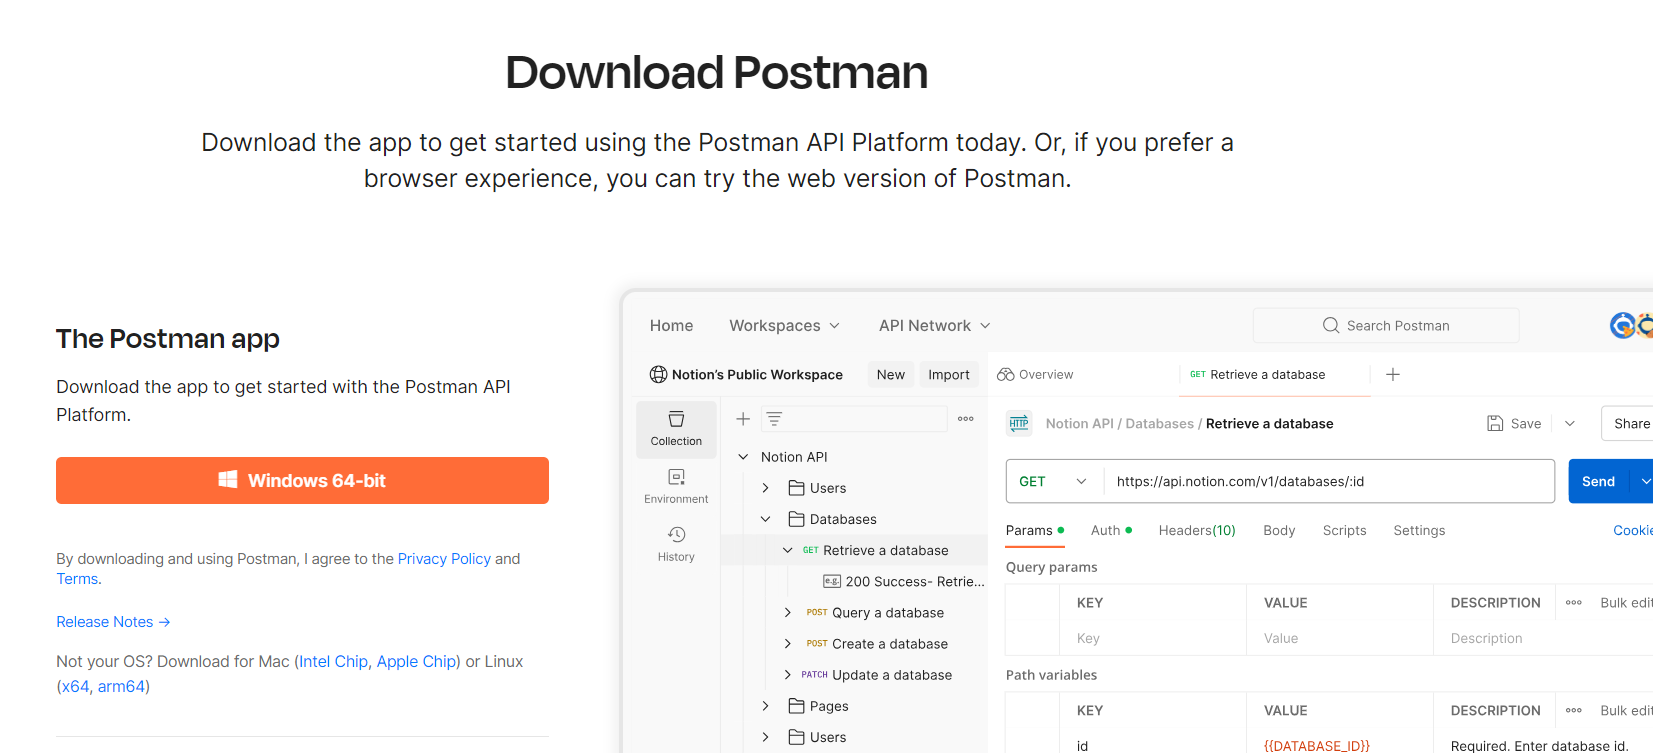Expand the Query a database request
This screenshot has width=1653, height=753.
click(x=788, y=613)
